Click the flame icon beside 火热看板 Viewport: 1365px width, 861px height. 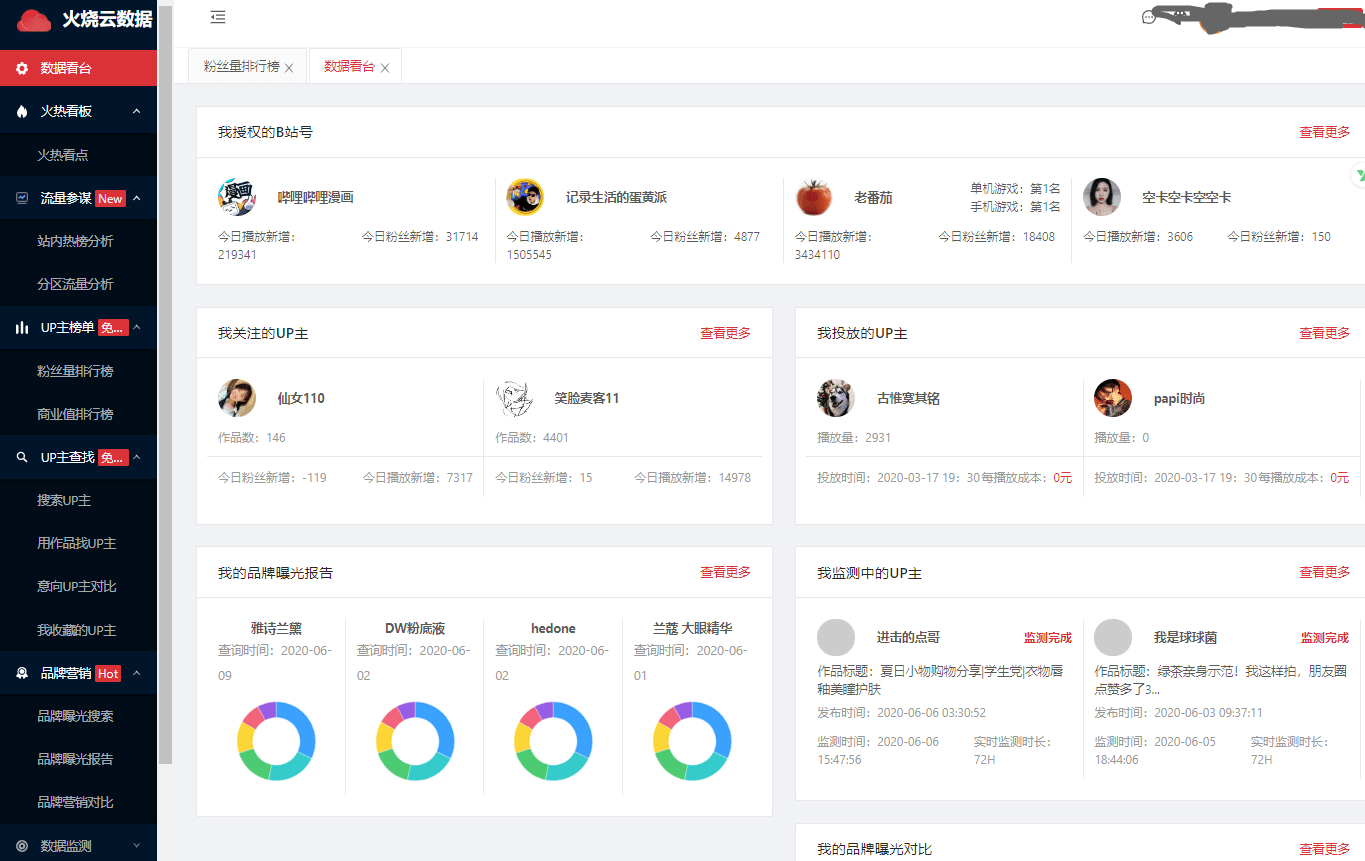(x=22, y=111)
